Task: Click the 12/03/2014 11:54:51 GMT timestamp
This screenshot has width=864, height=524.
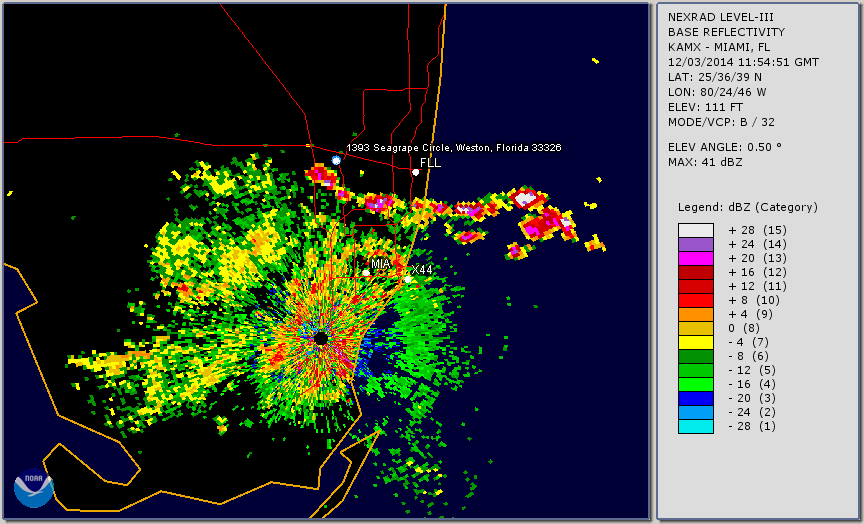Action: point(743,62)
